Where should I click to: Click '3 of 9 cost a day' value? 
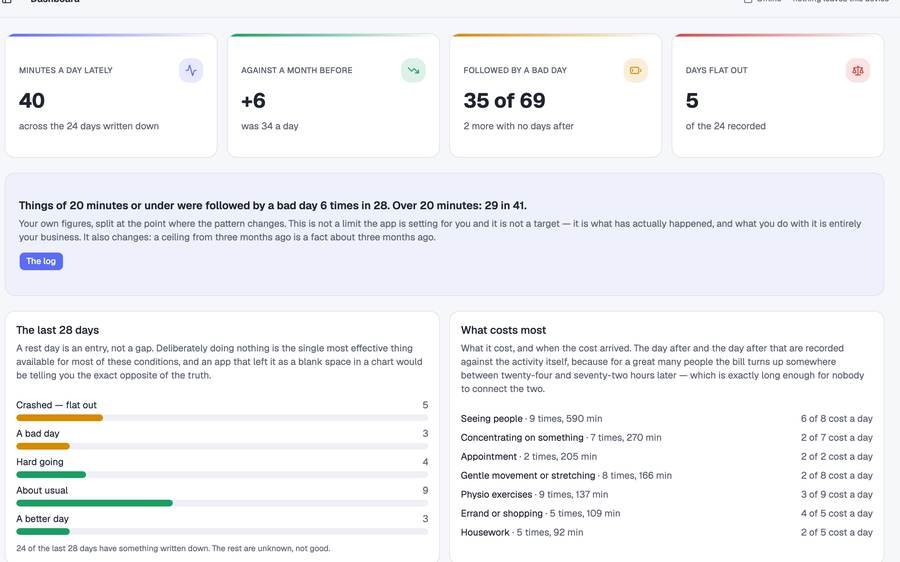coord(837,494)
